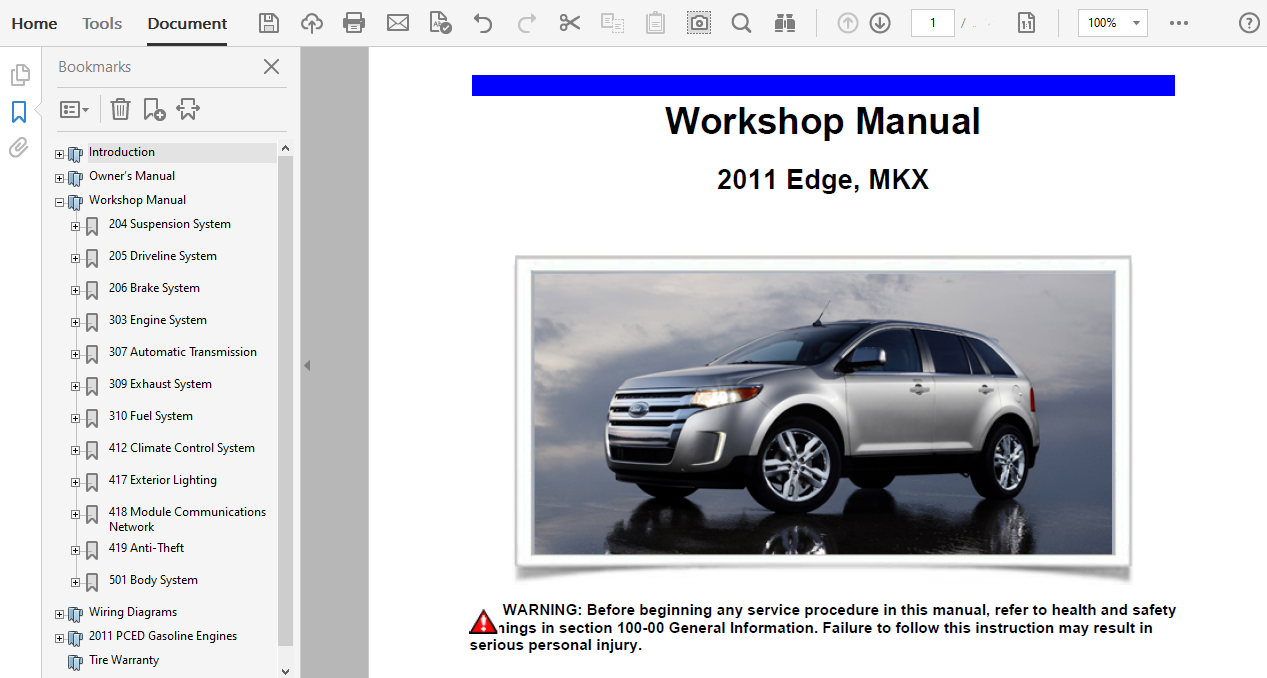Add a new bookmark icon
Screen dimensions: 1267x678
click(154, 109)
